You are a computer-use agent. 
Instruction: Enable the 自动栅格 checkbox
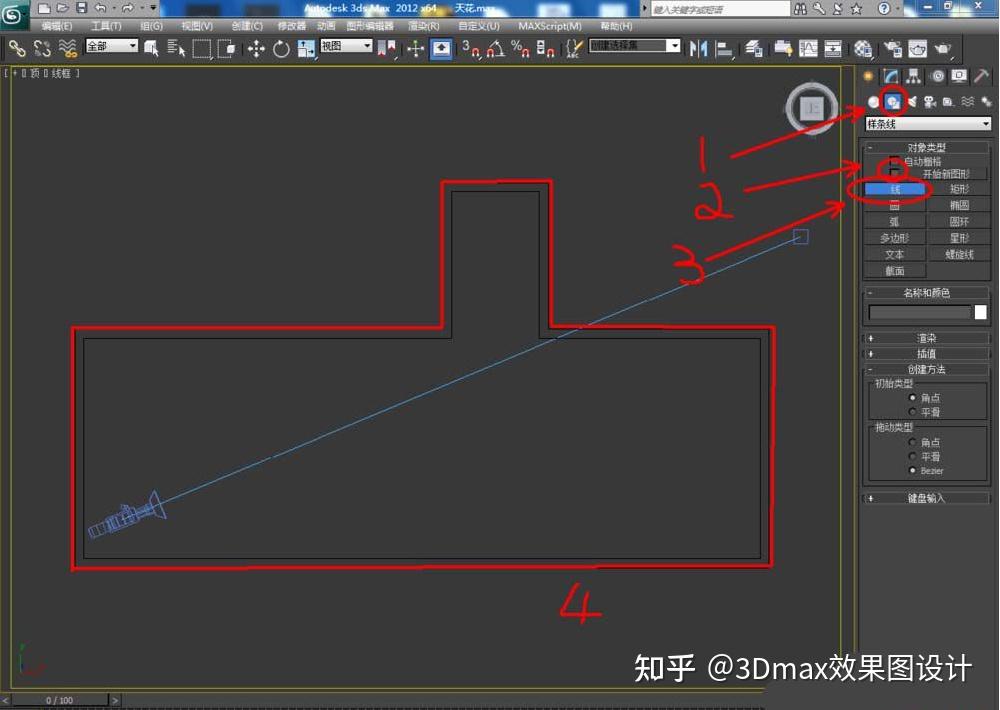[894, 161]
